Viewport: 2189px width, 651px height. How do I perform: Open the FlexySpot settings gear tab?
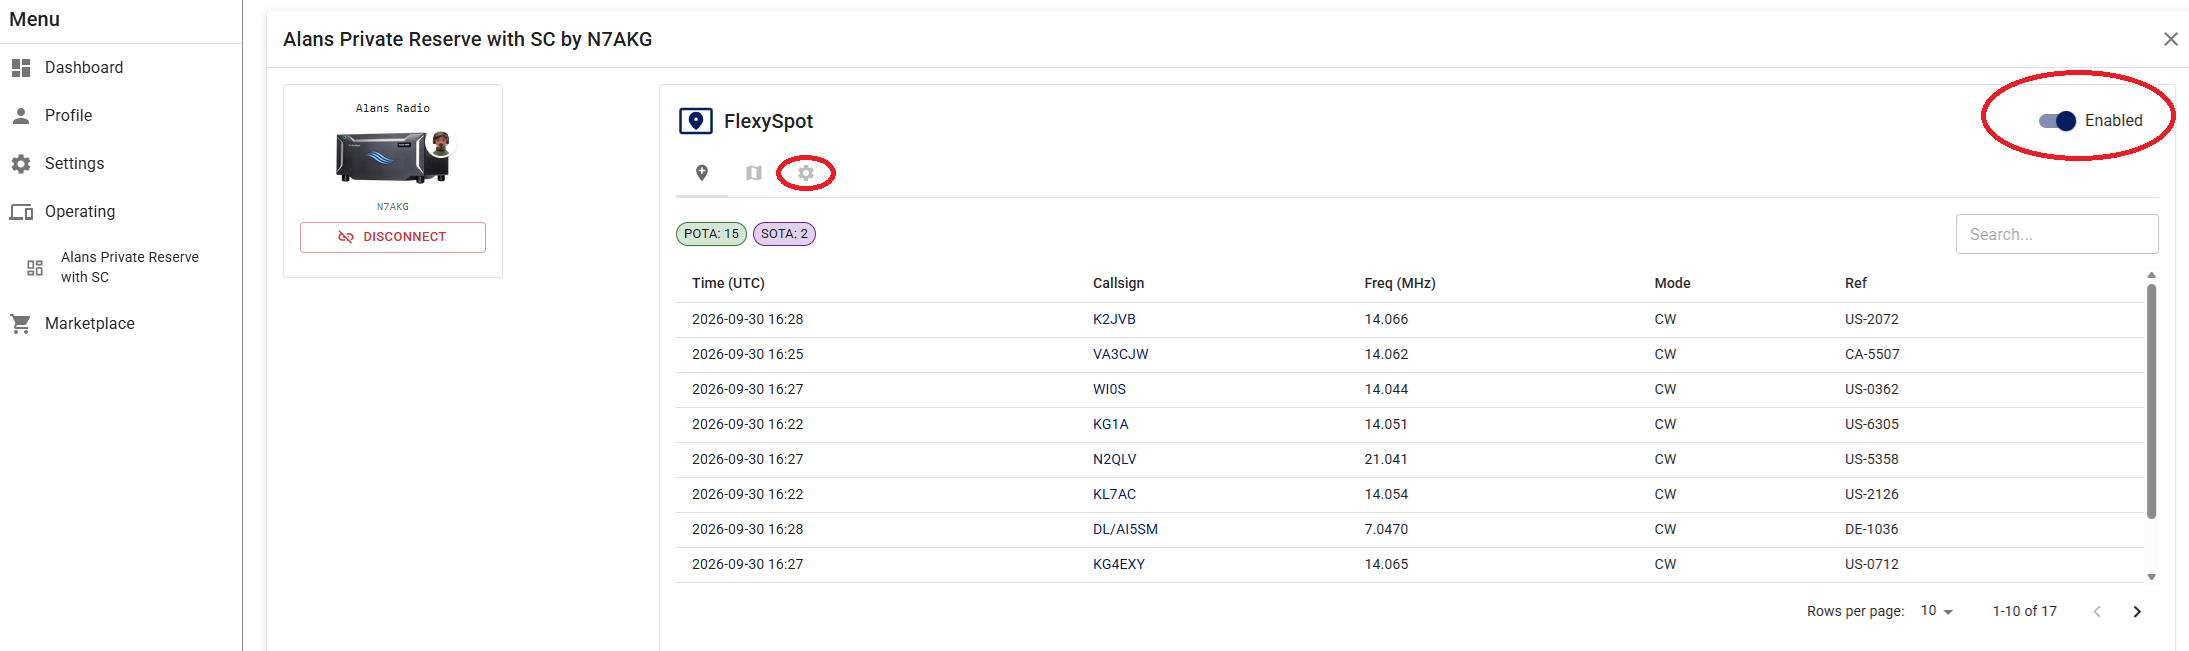[x=806, y=173]
